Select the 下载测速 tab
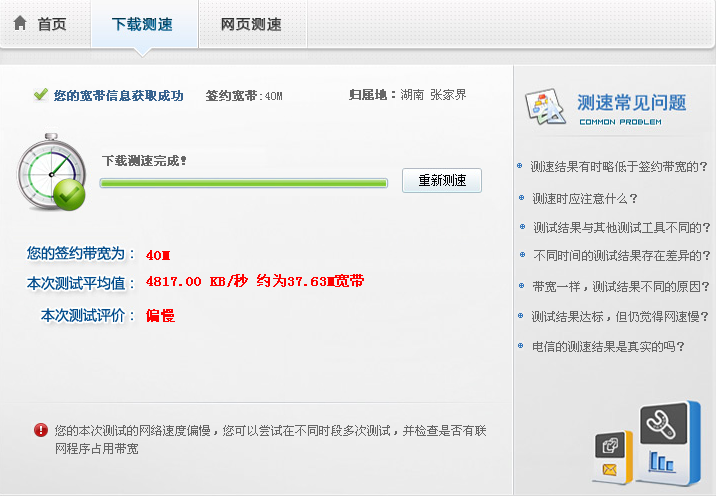Image resolution: width=717 pixels, height=498 pixels. point(144,24)
